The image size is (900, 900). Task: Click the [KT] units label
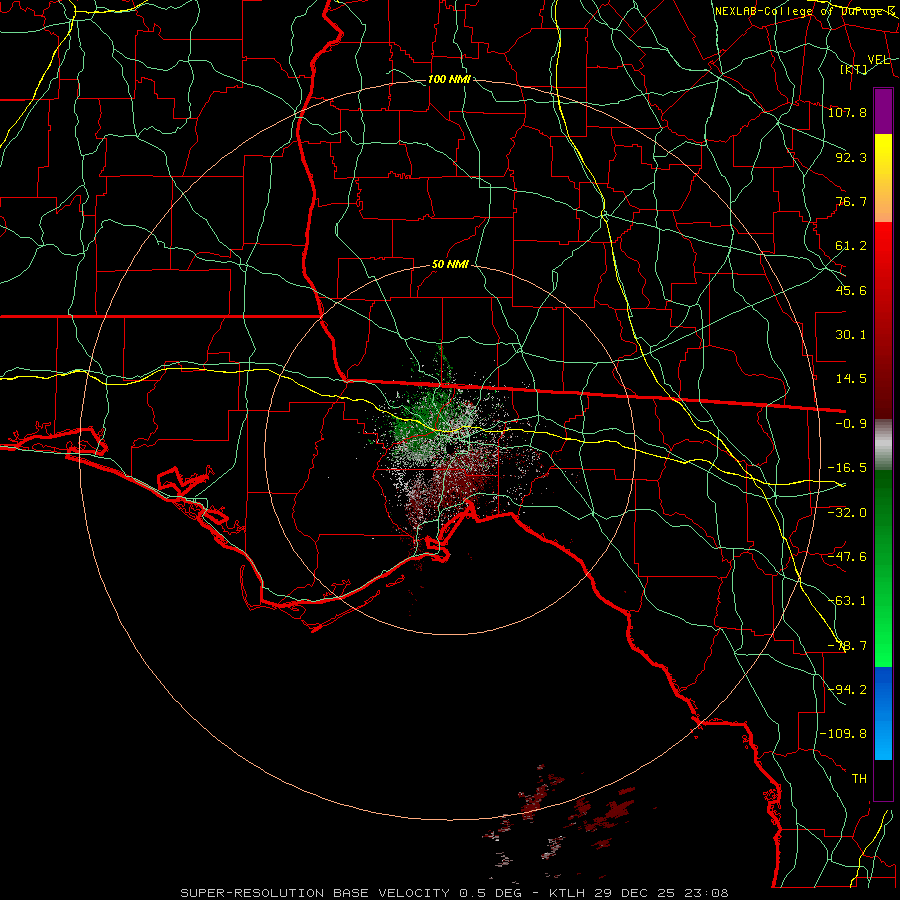tap(854, 69)
